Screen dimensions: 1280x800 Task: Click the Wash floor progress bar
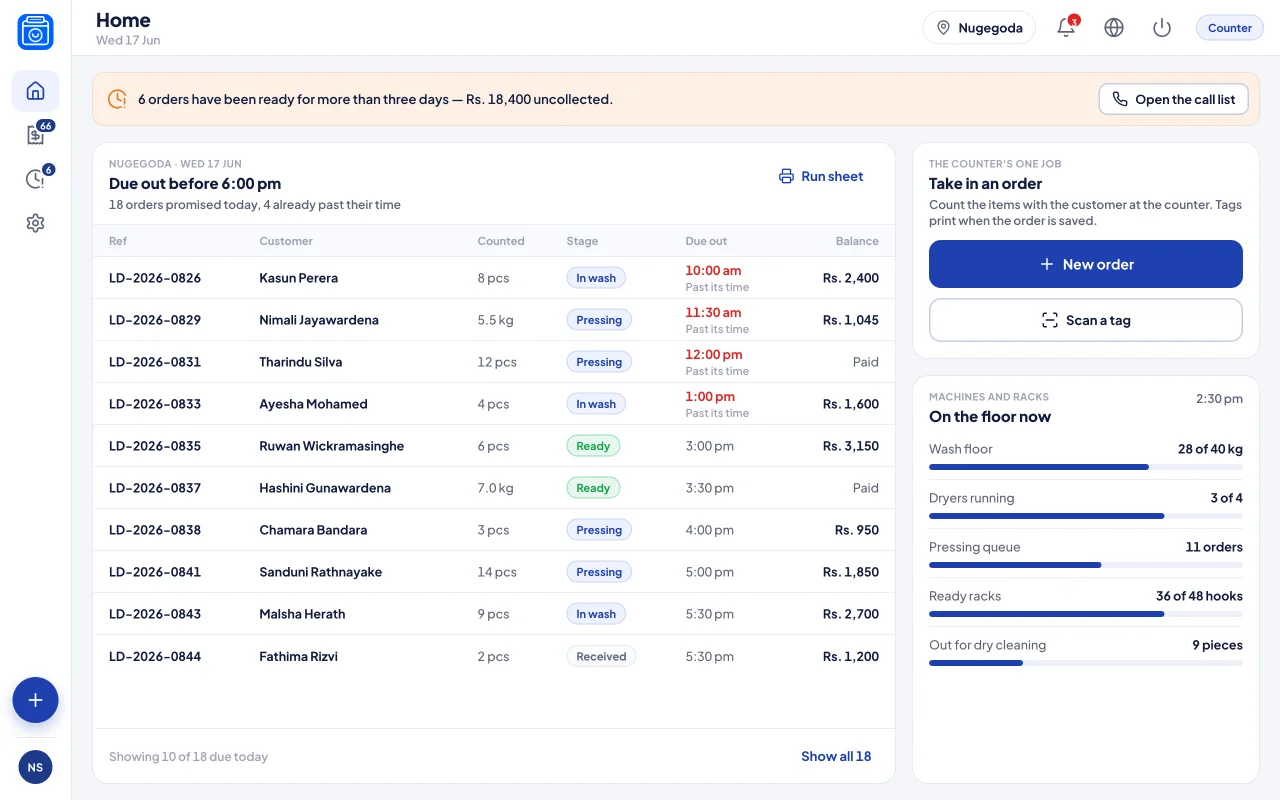1086,467
